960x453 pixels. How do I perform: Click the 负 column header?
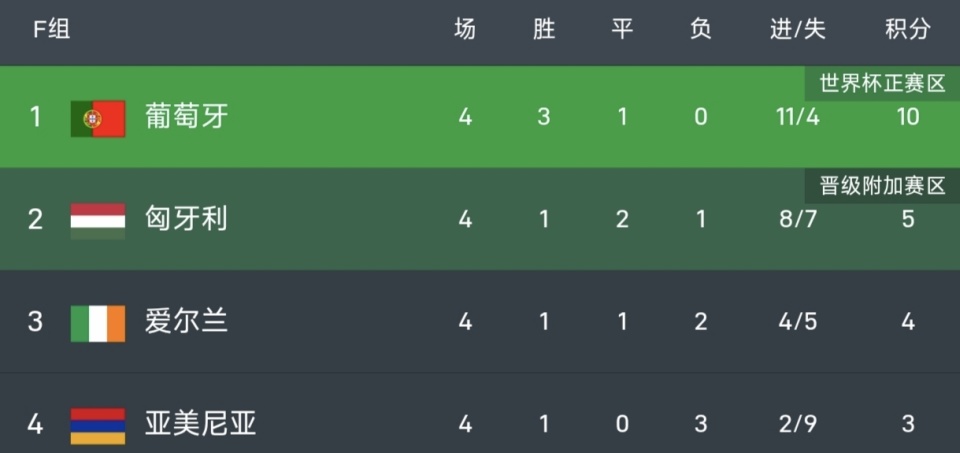[x=700, y=30]
